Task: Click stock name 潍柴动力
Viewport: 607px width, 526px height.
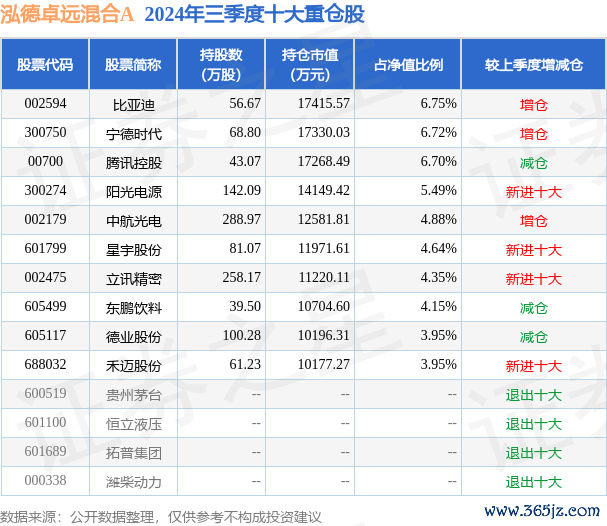Action: click(134, 482)
